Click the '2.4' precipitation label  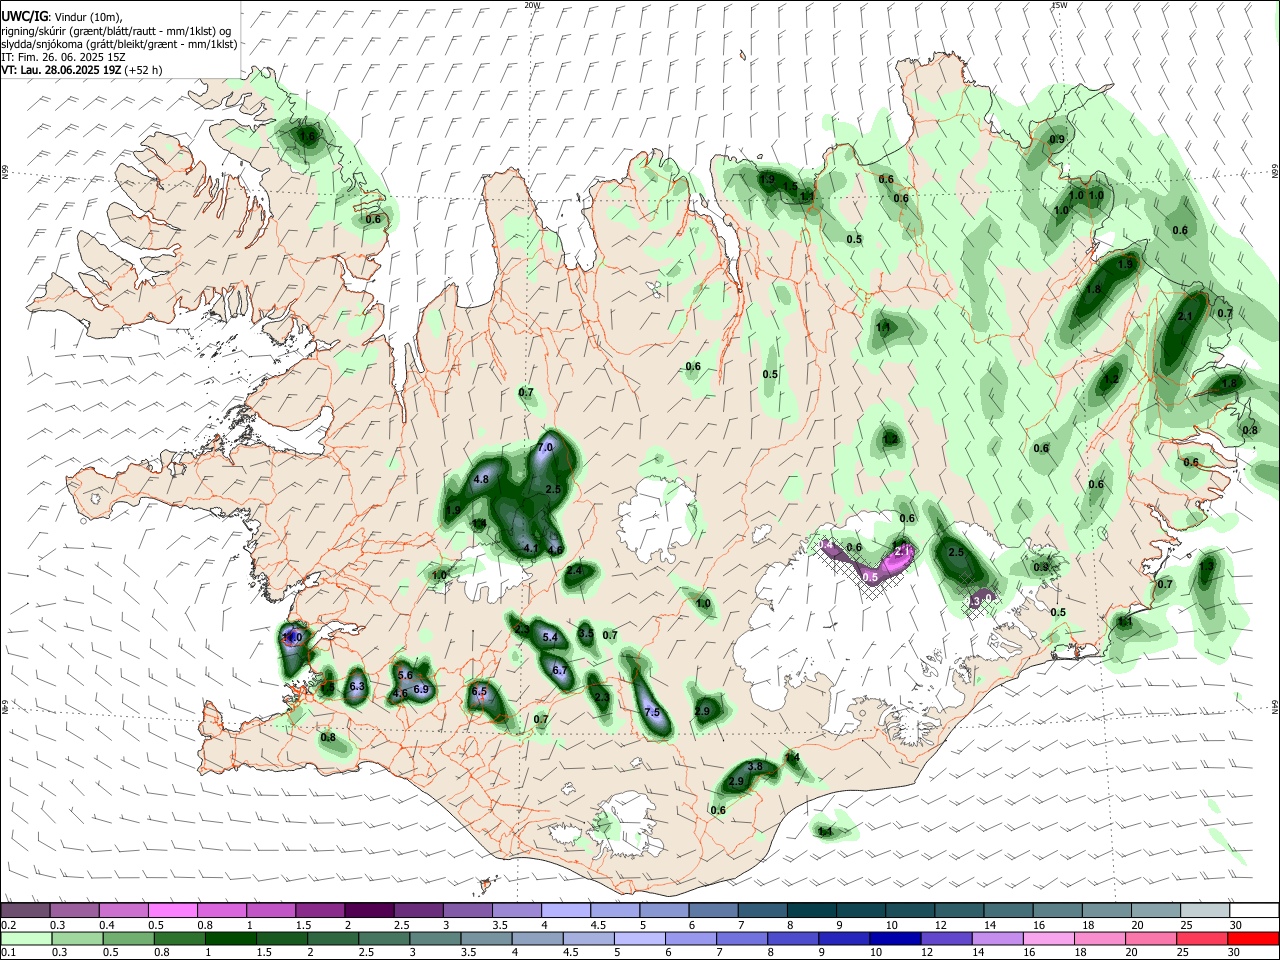click(x=574, y=571)
